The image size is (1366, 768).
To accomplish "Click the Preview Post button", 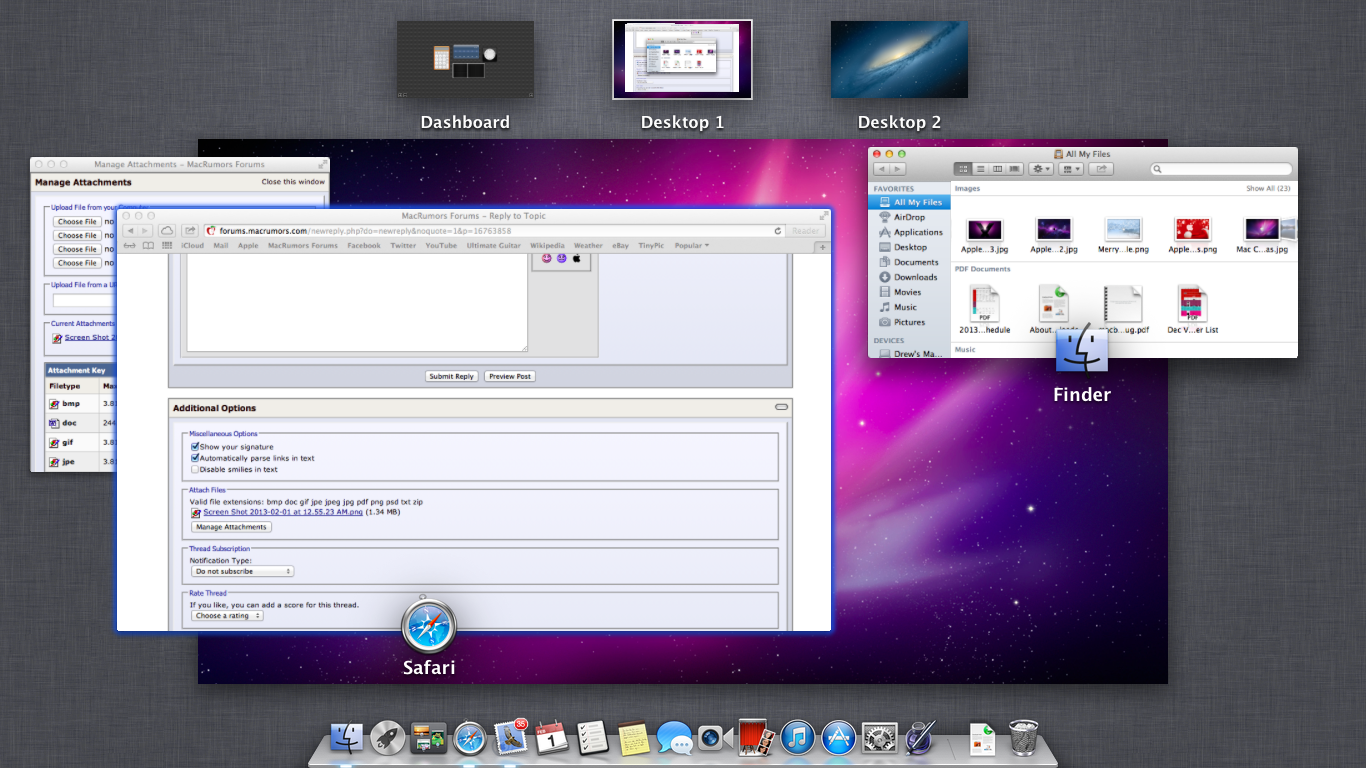I will click(509, 376).
